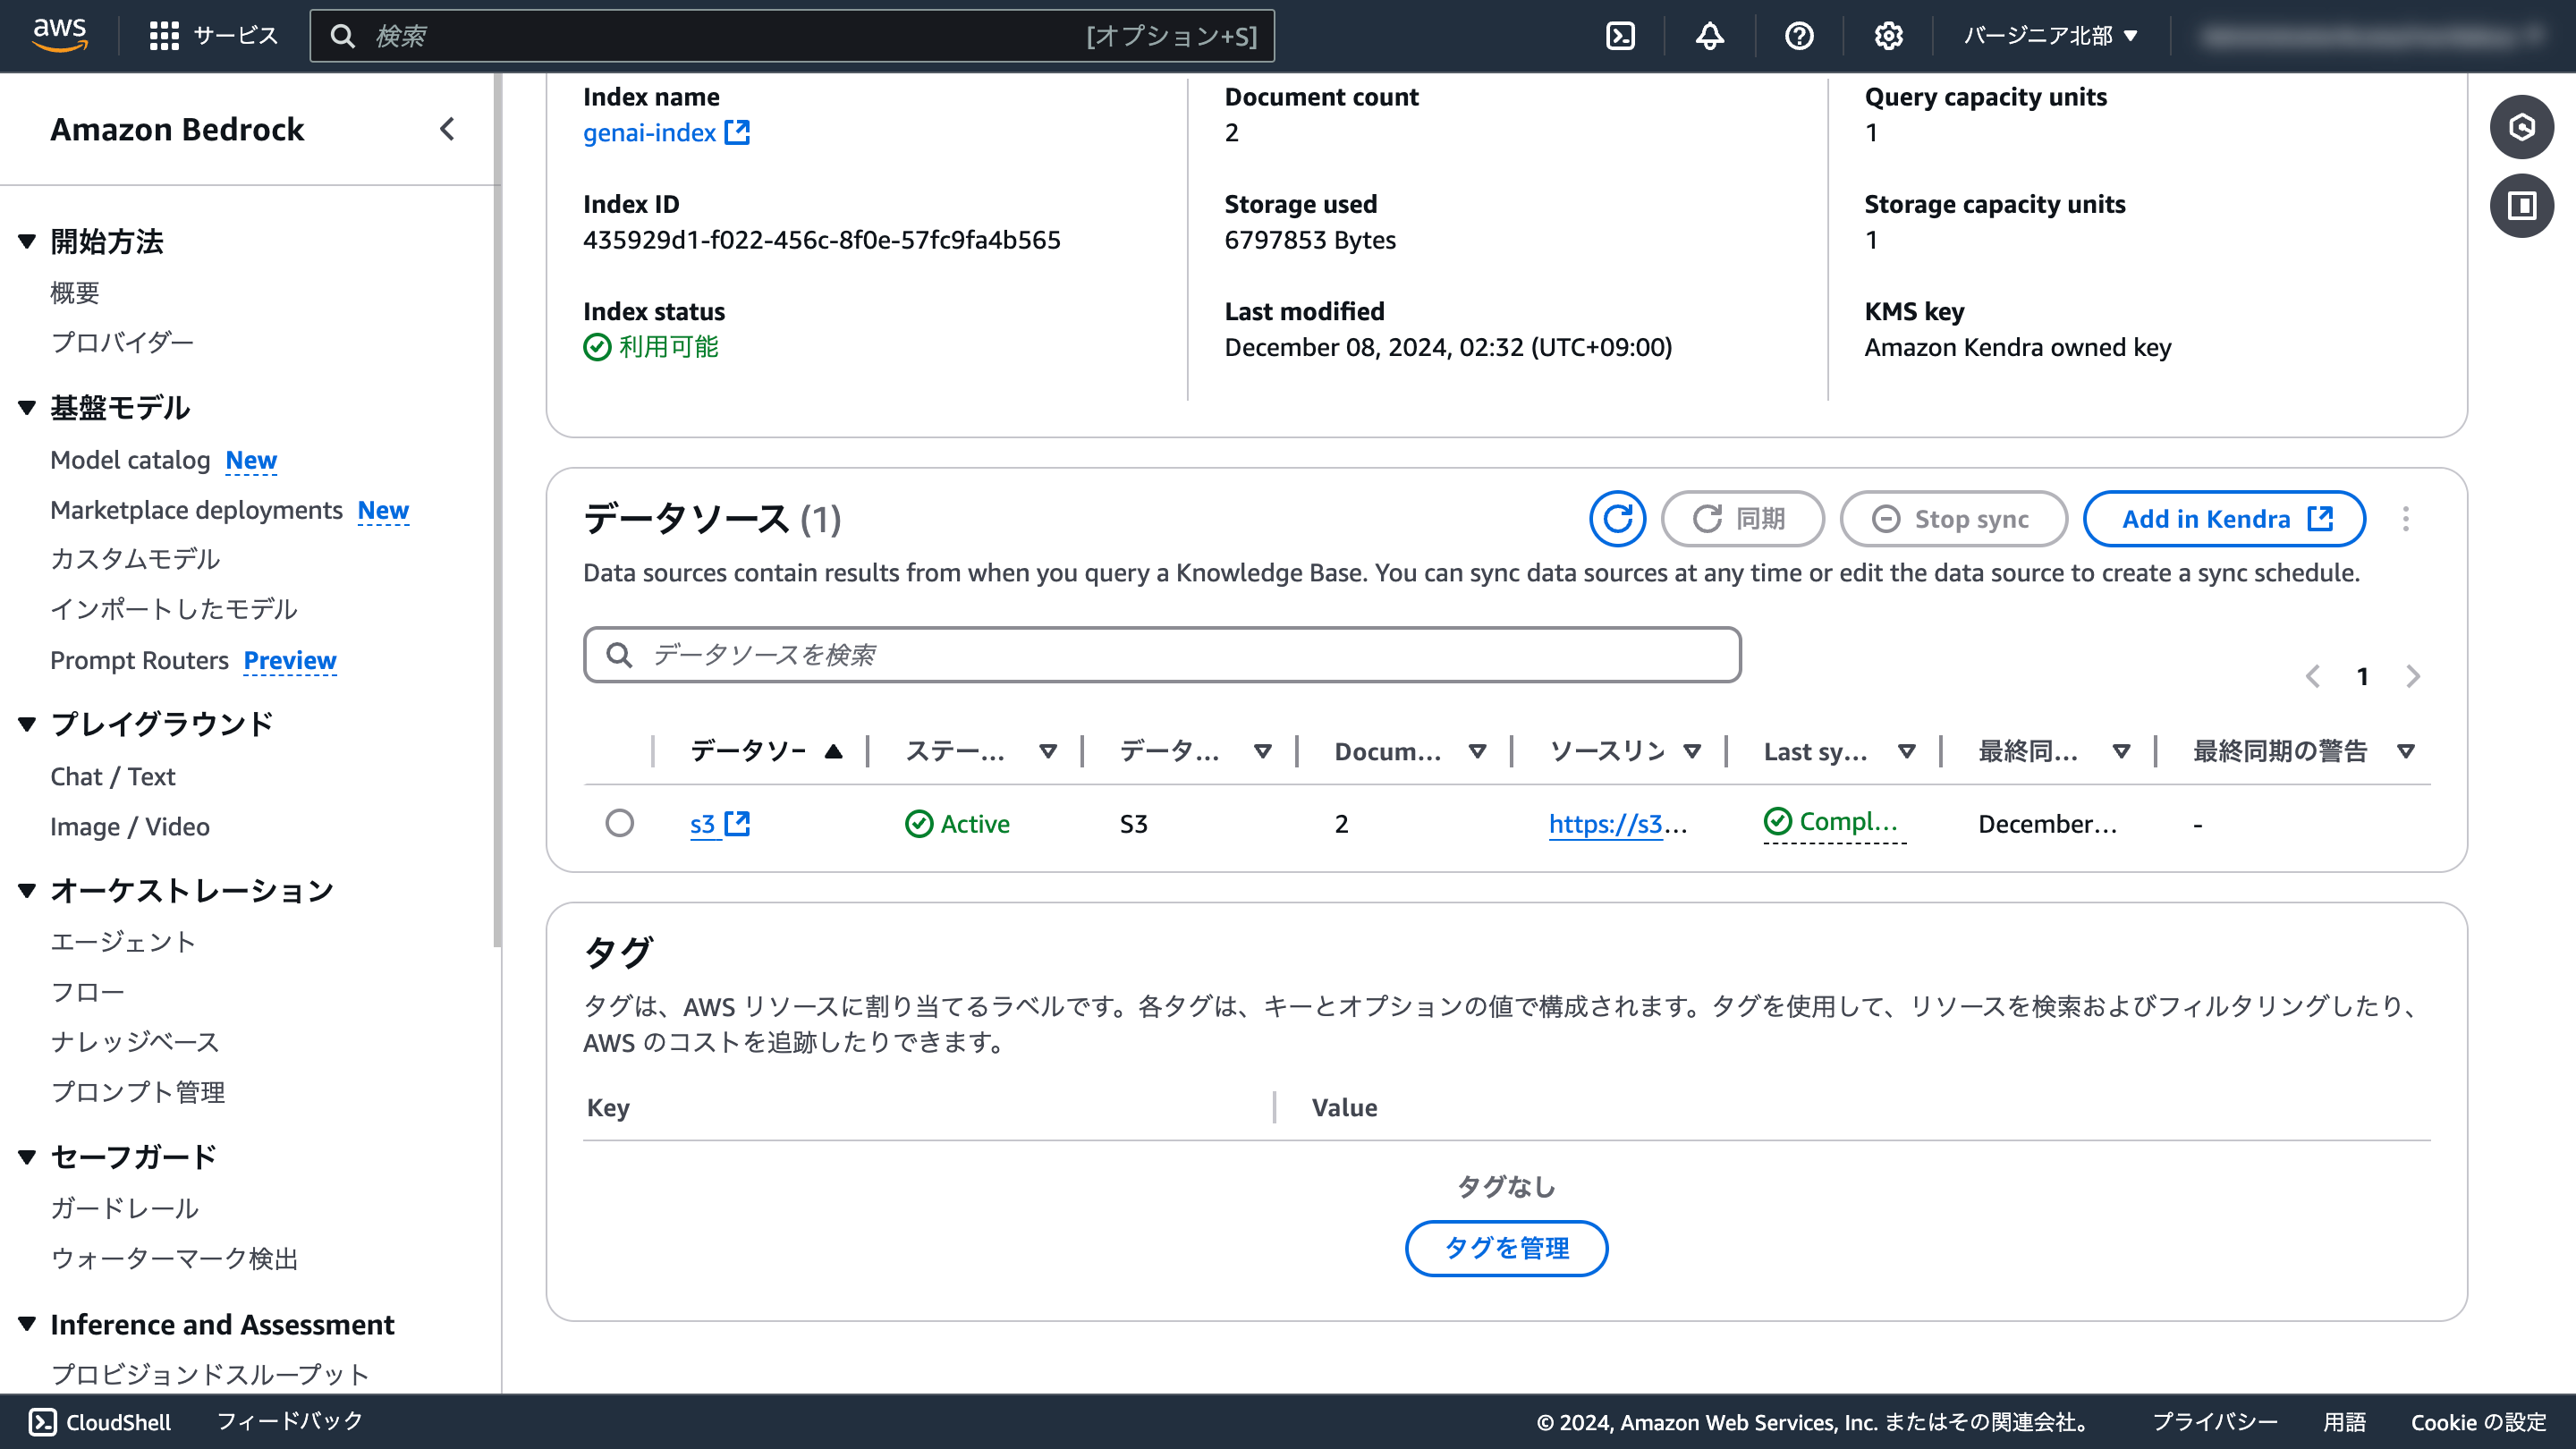Click the AWS logo home icon
This screenshot has width=2576, height=1449.
point(60,34)
